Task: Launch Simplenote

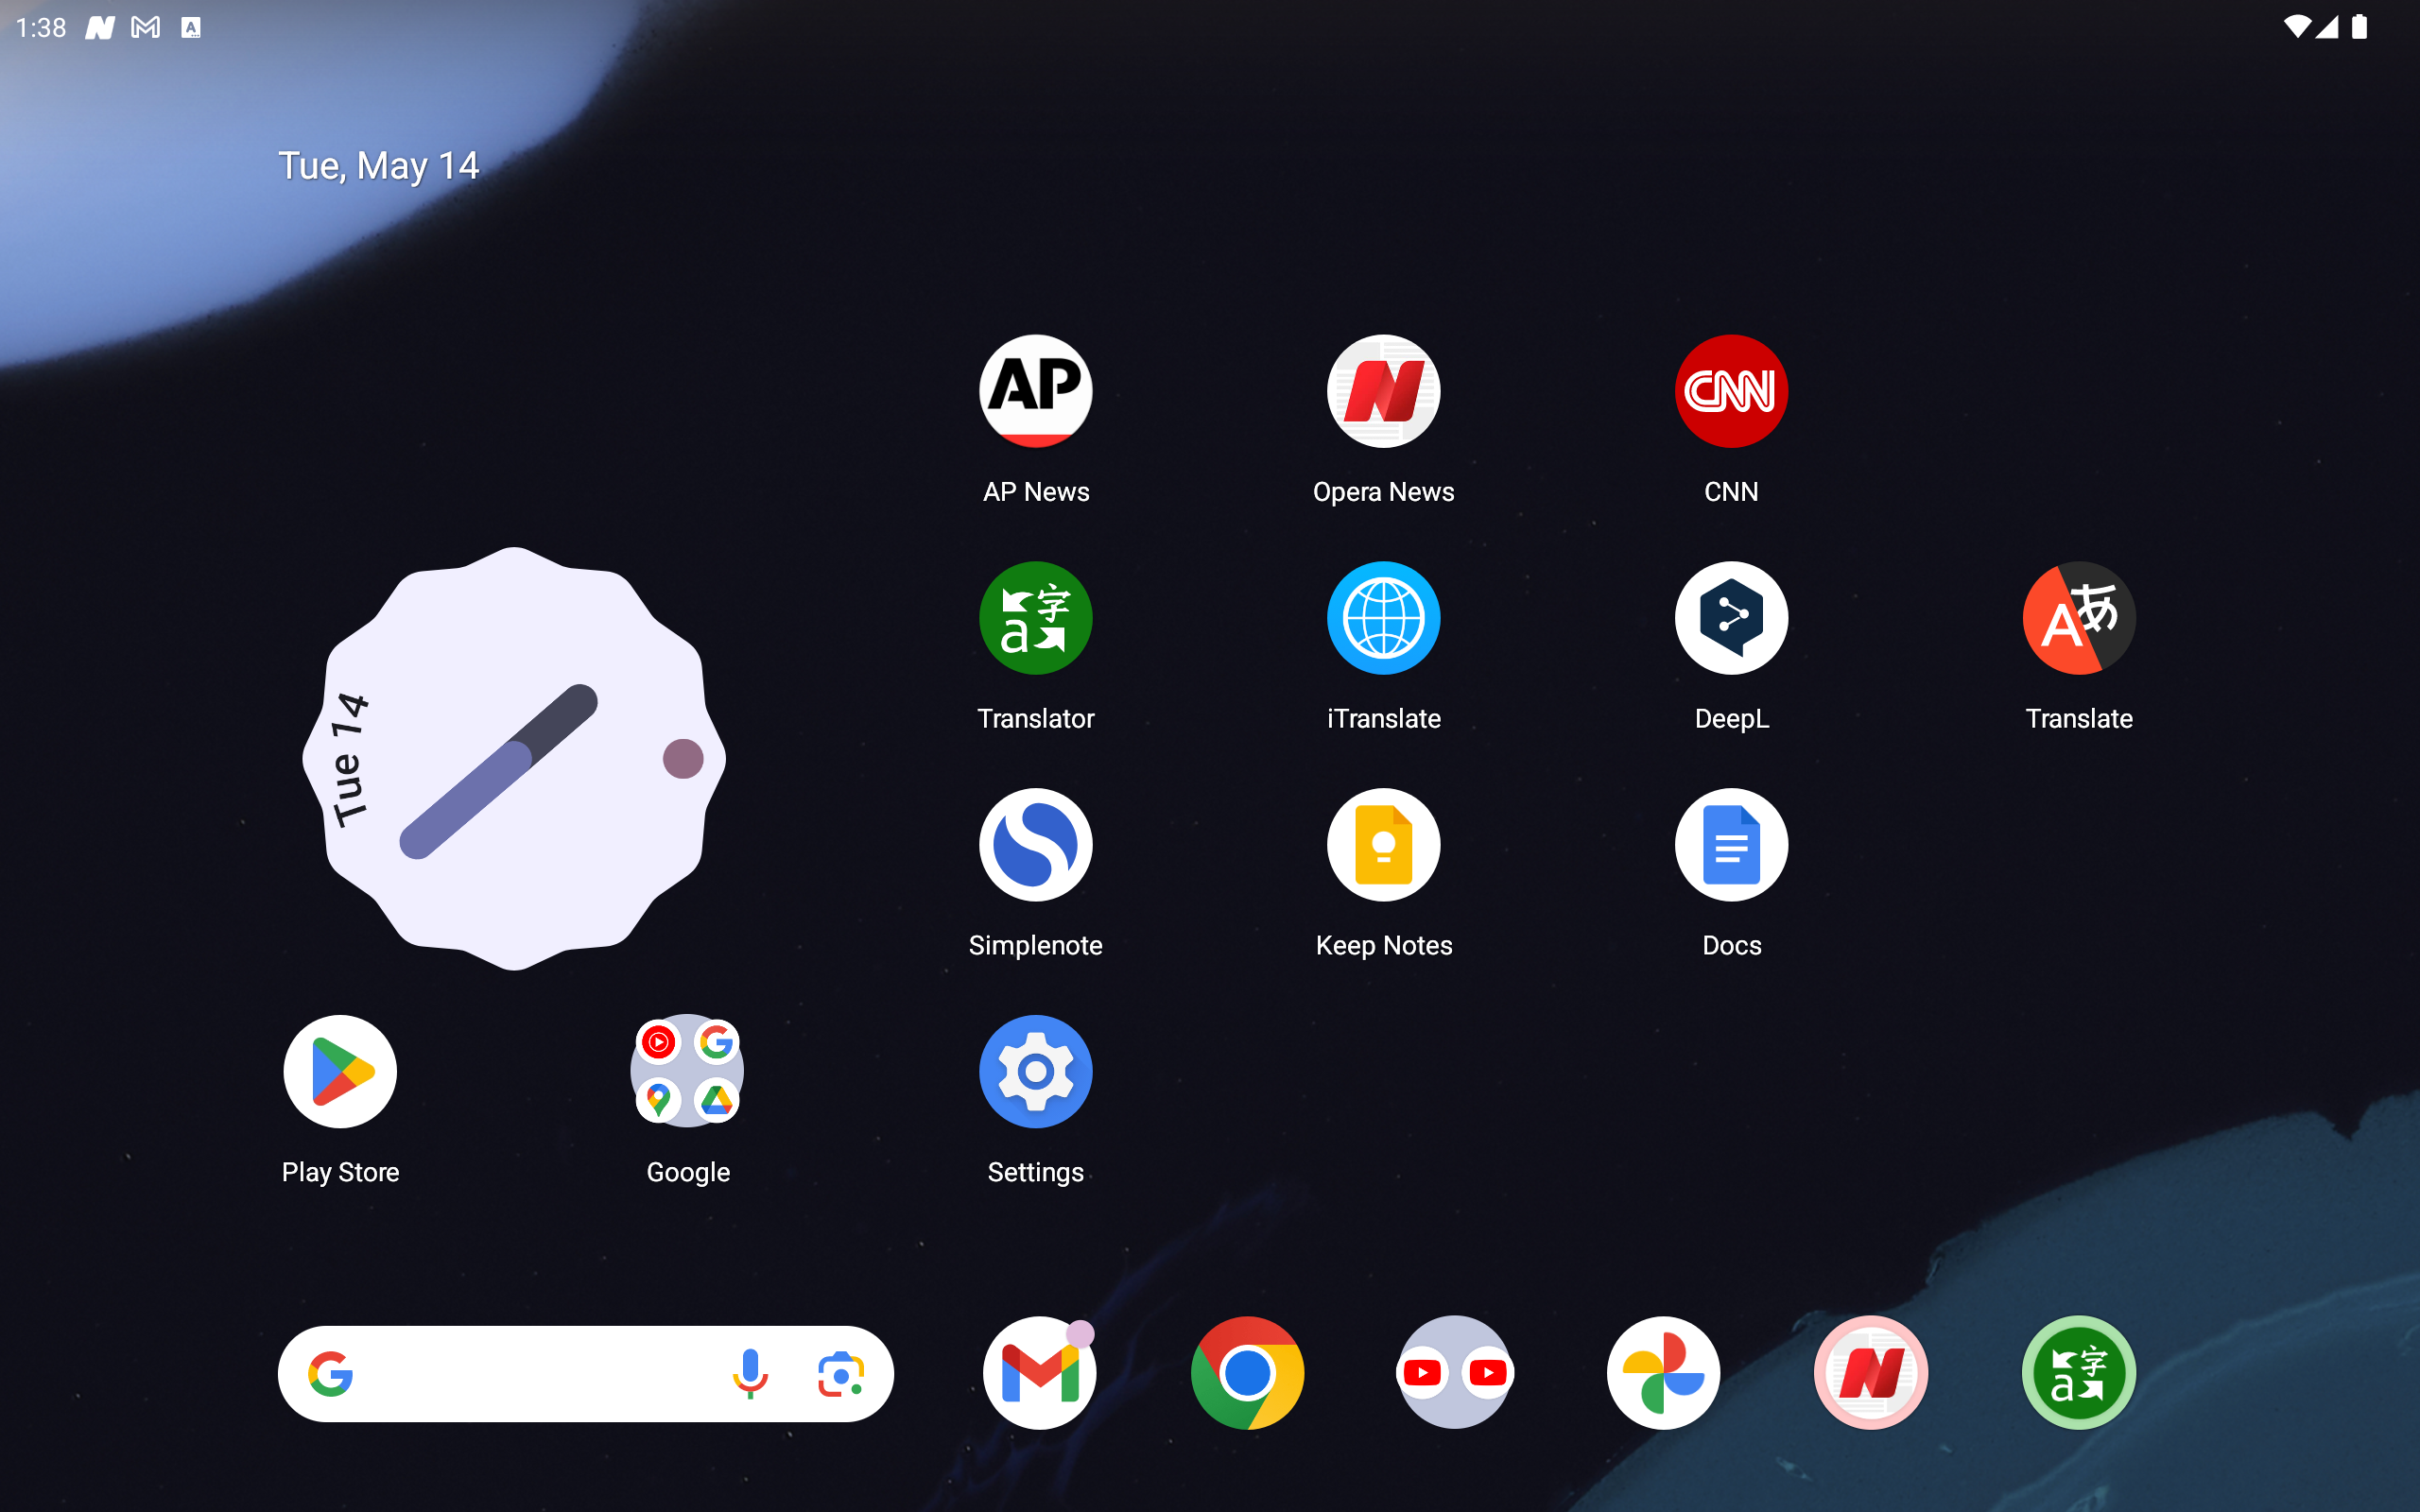Action: tap(1036, 845)
